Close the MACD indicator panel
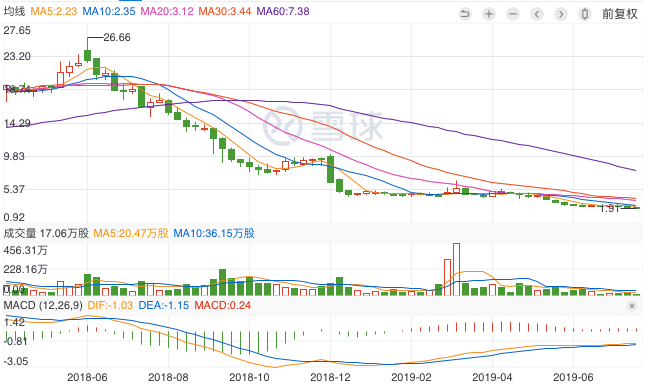The image size is (651, 390). click(632, 306)
